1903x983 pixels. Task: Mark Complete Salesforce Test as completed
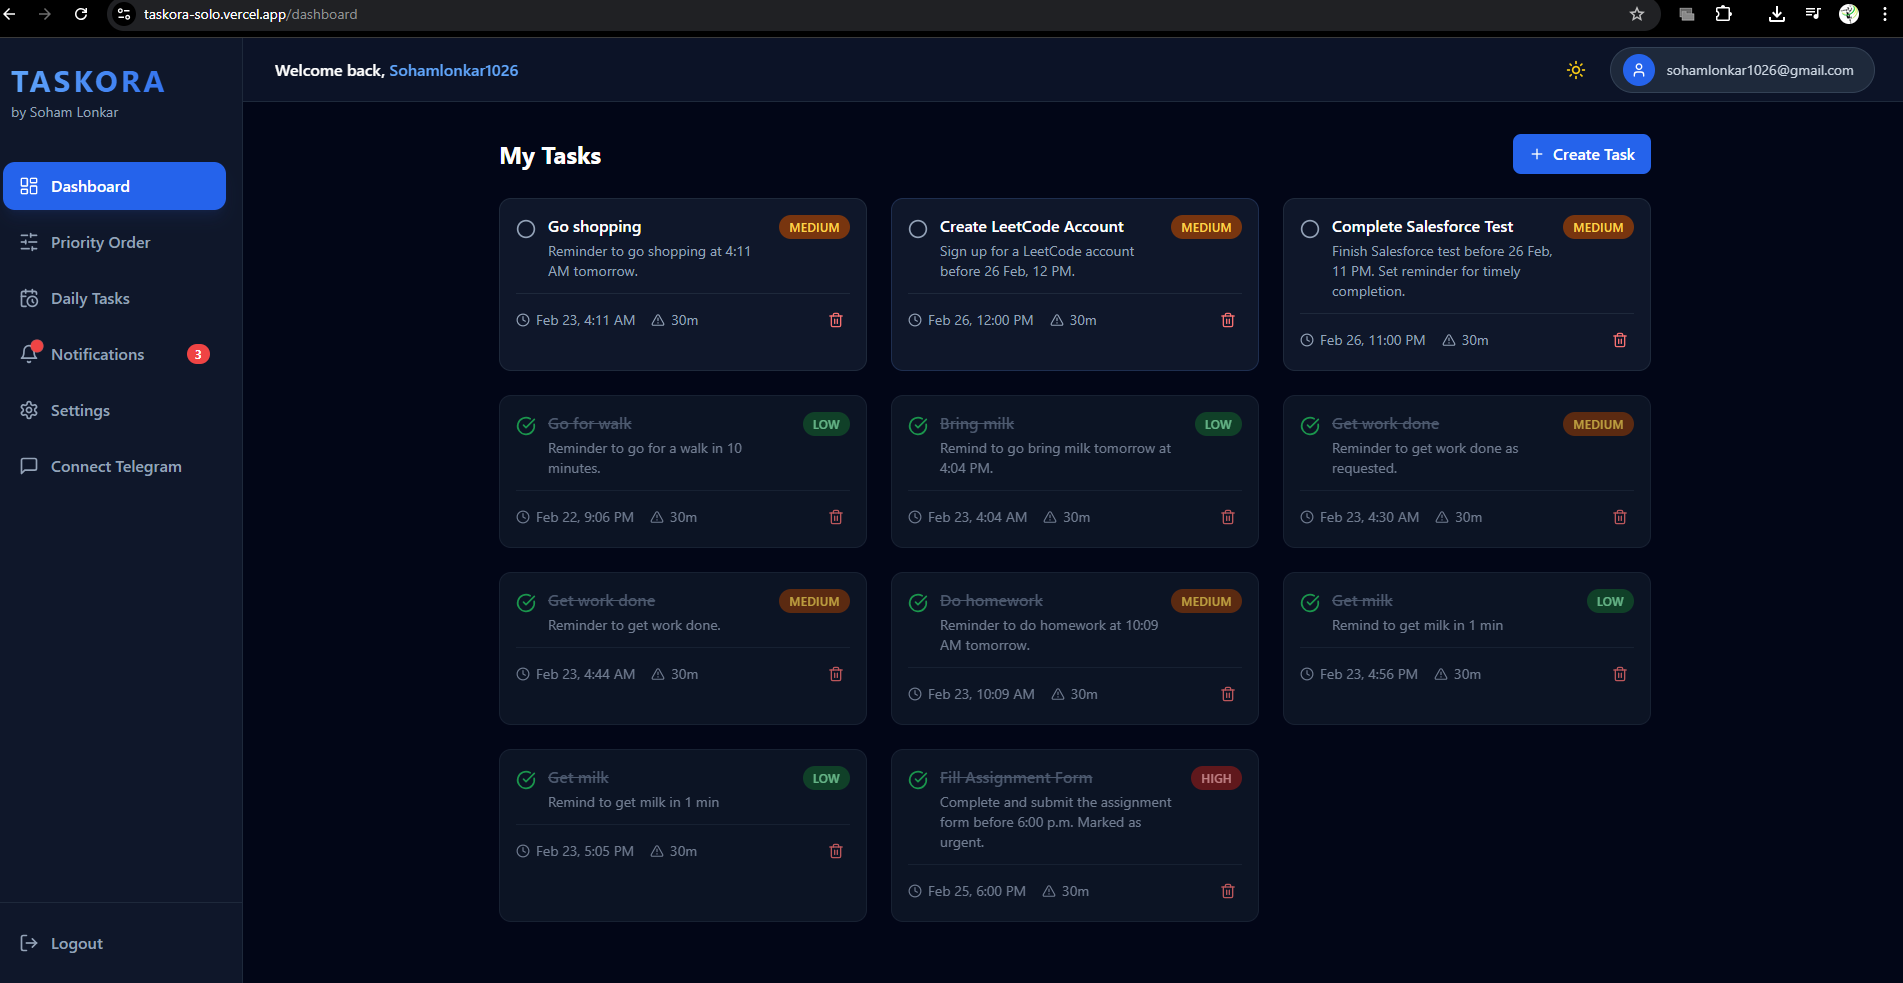[1310, 228]
